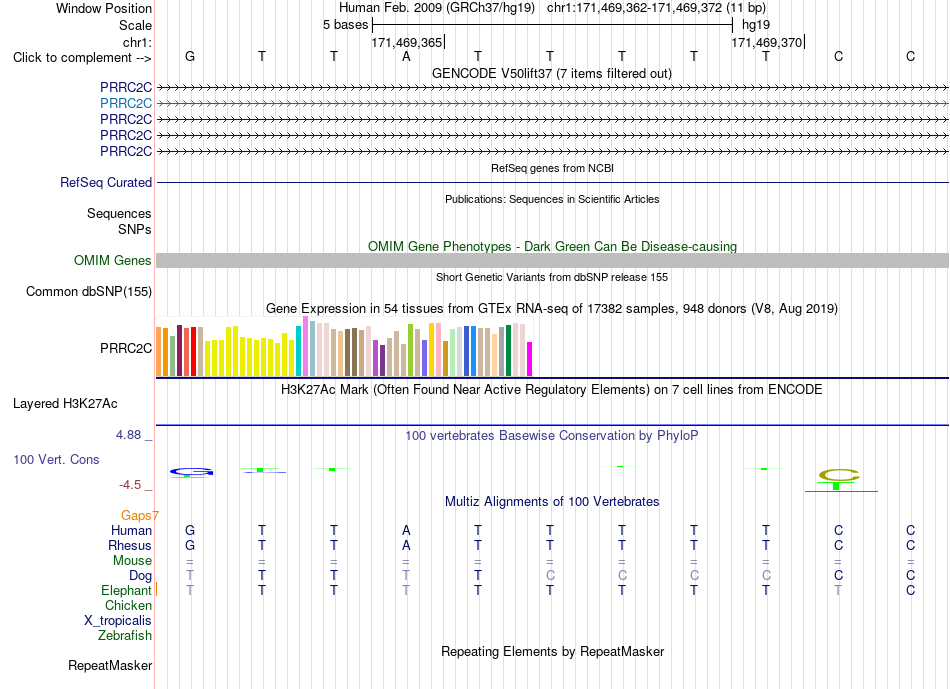This screenshot has width=950, height=689.
Task: Click the GTEx Gene Expression title line
Action: [551, 308]
